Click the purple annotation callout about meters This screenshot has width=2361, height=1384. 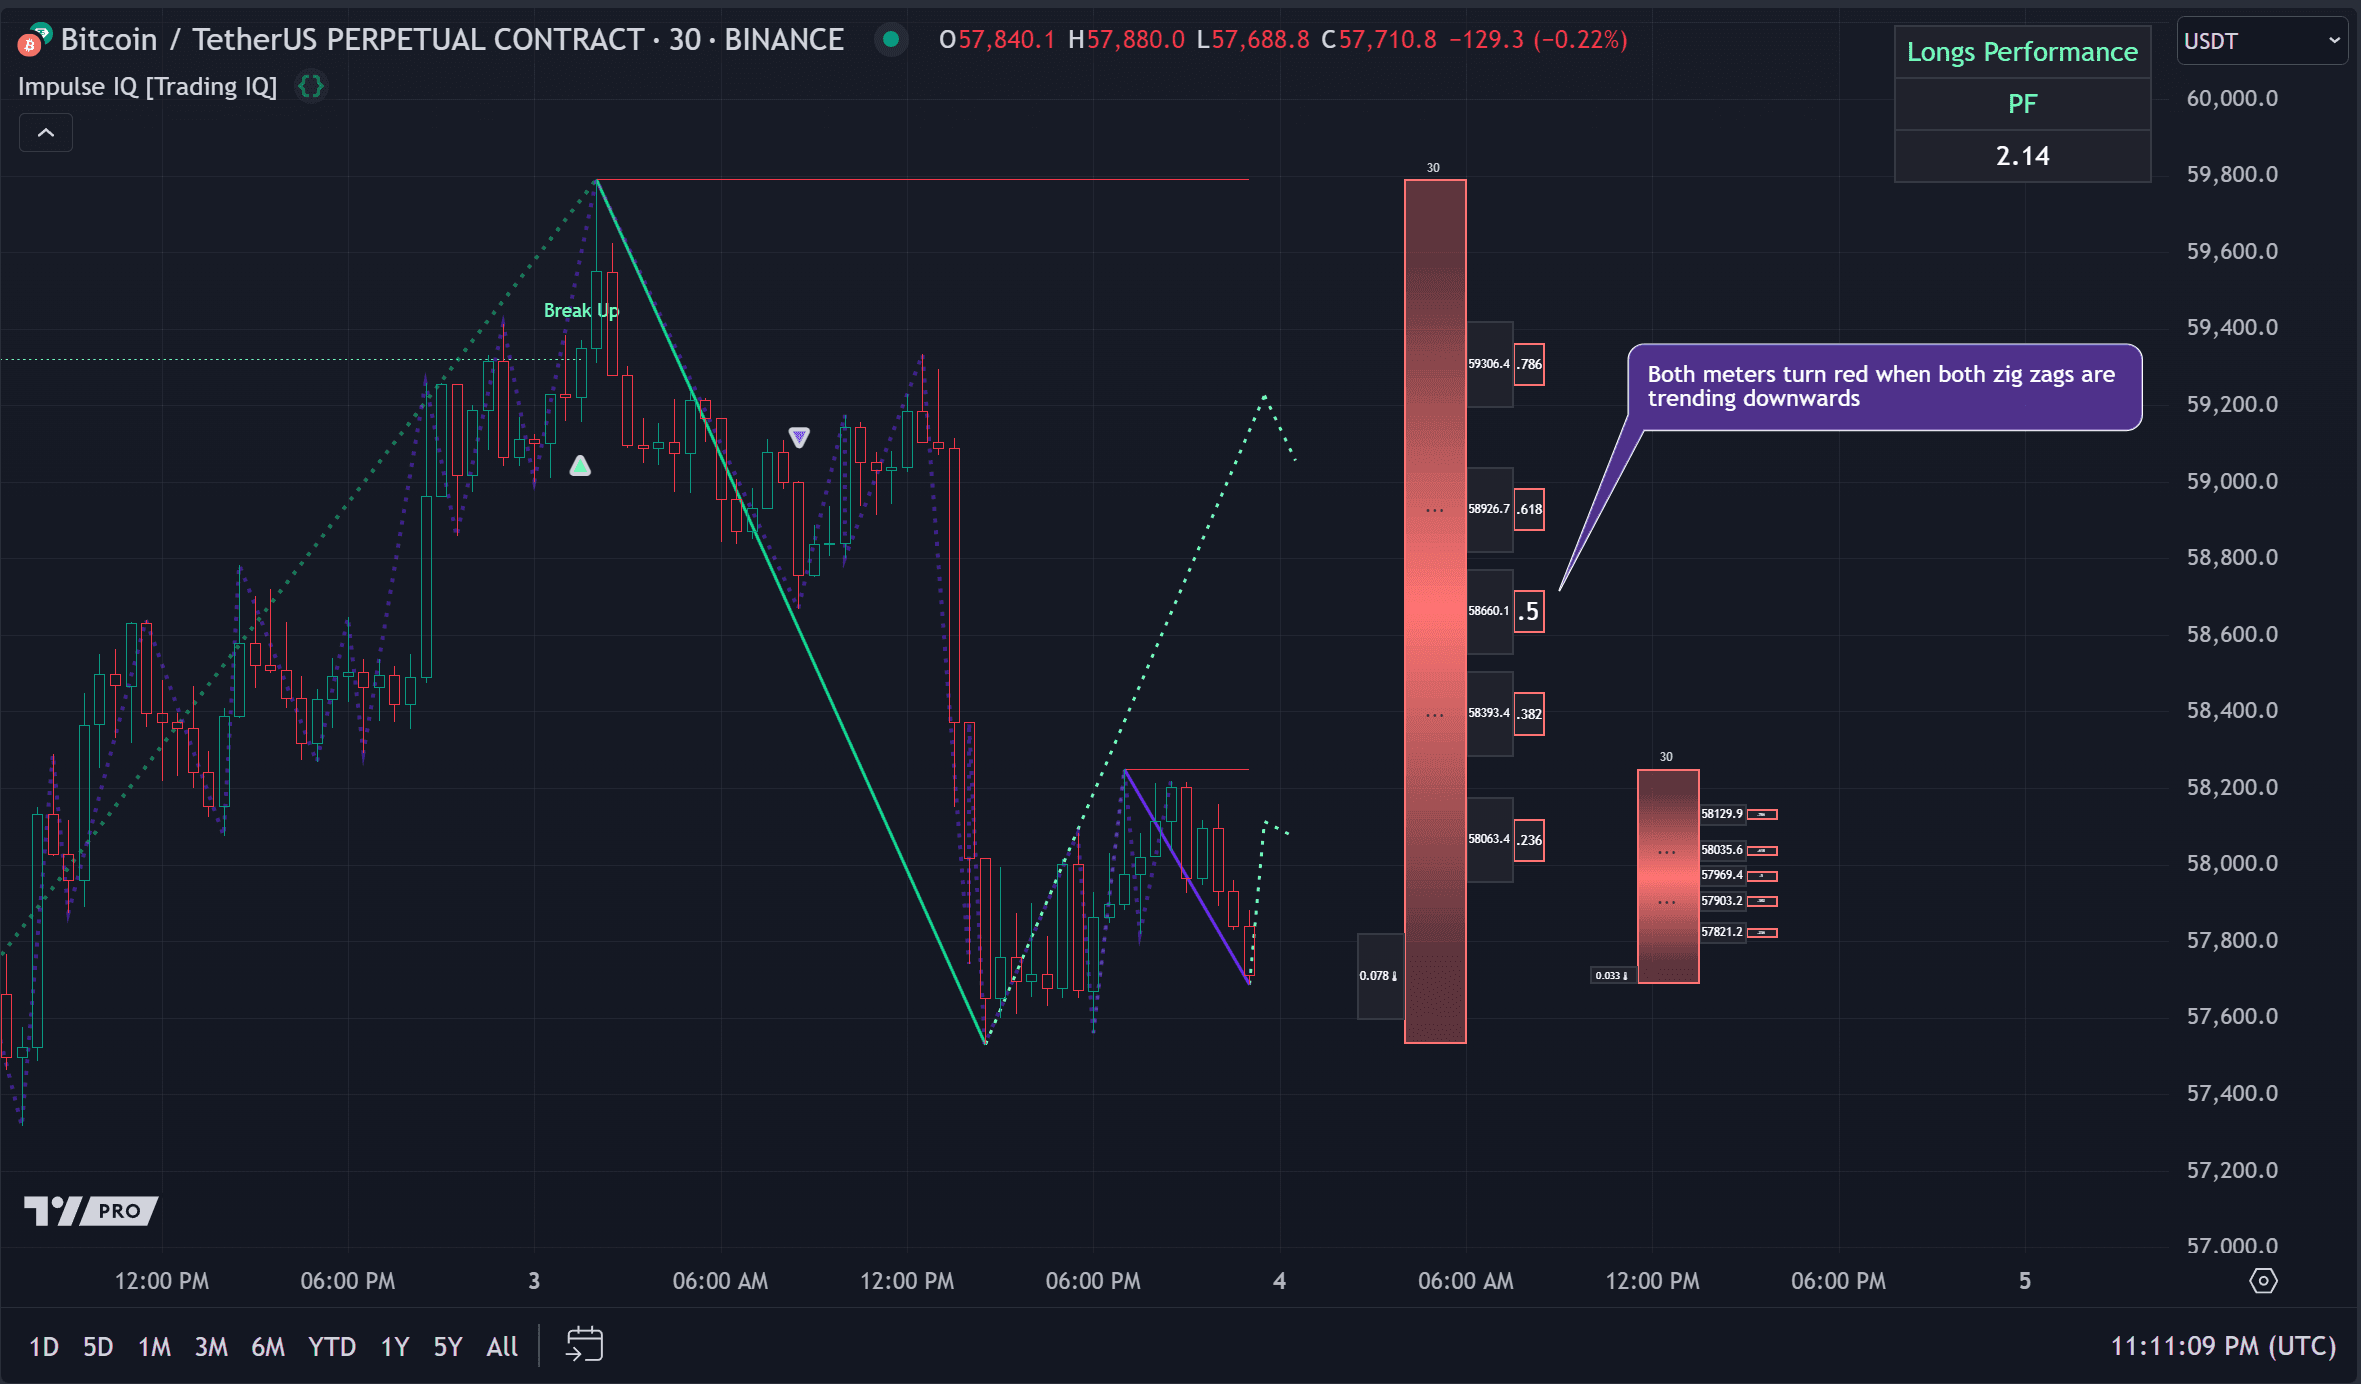[1884, 387]
